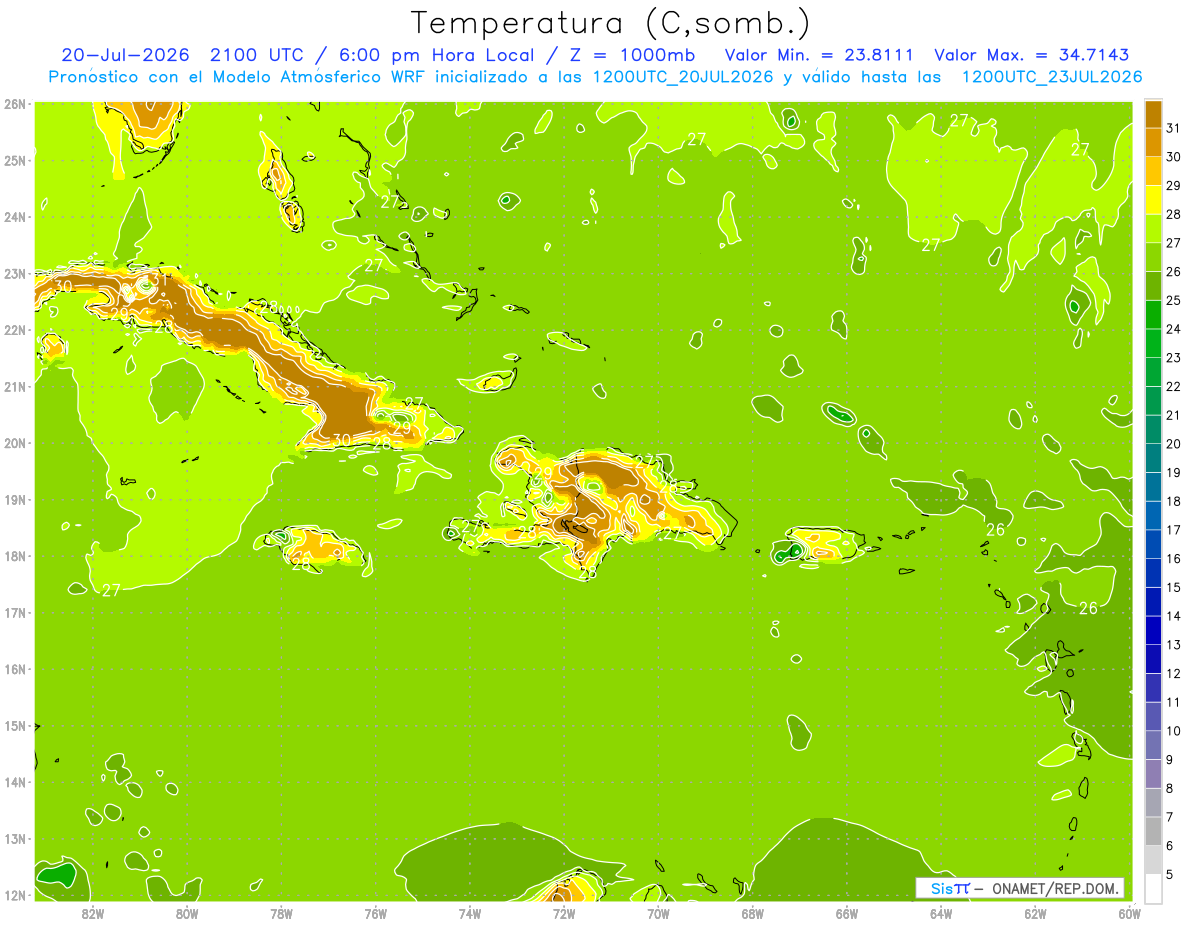Click the '19N' latitude axis label
Screen dimensions: 1200x927
pos(15,500)
